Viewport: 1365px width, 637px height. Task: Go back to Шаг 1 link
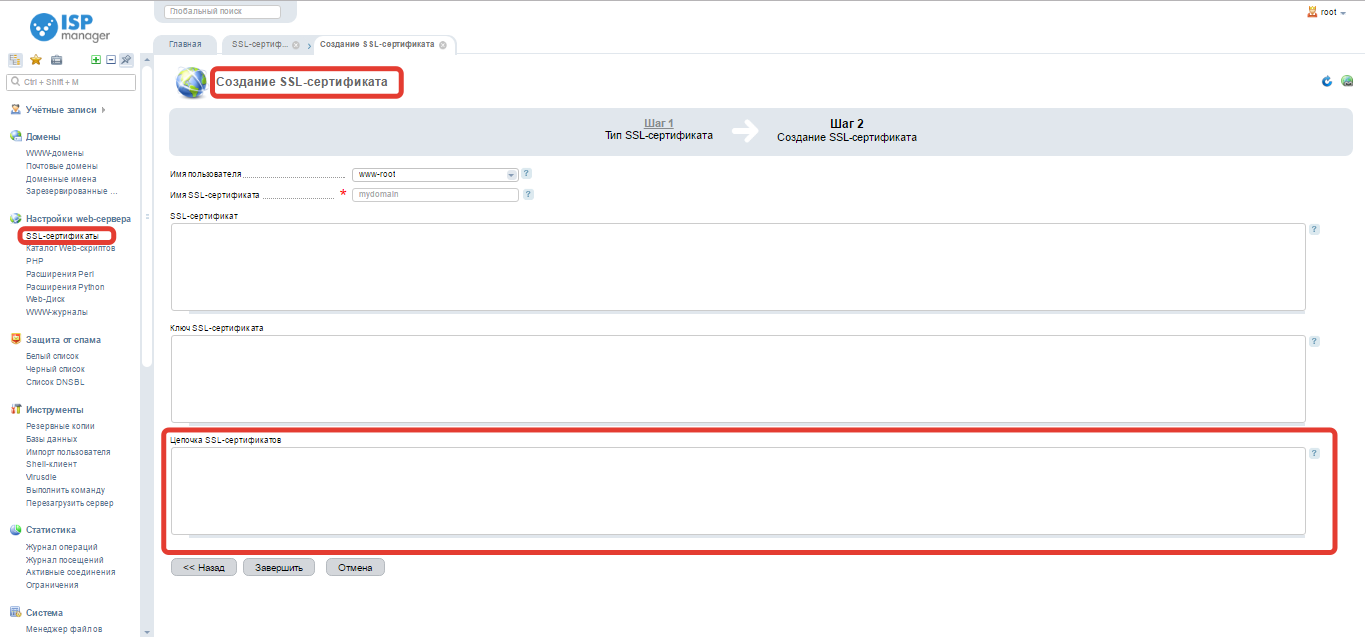coord(658,123)
